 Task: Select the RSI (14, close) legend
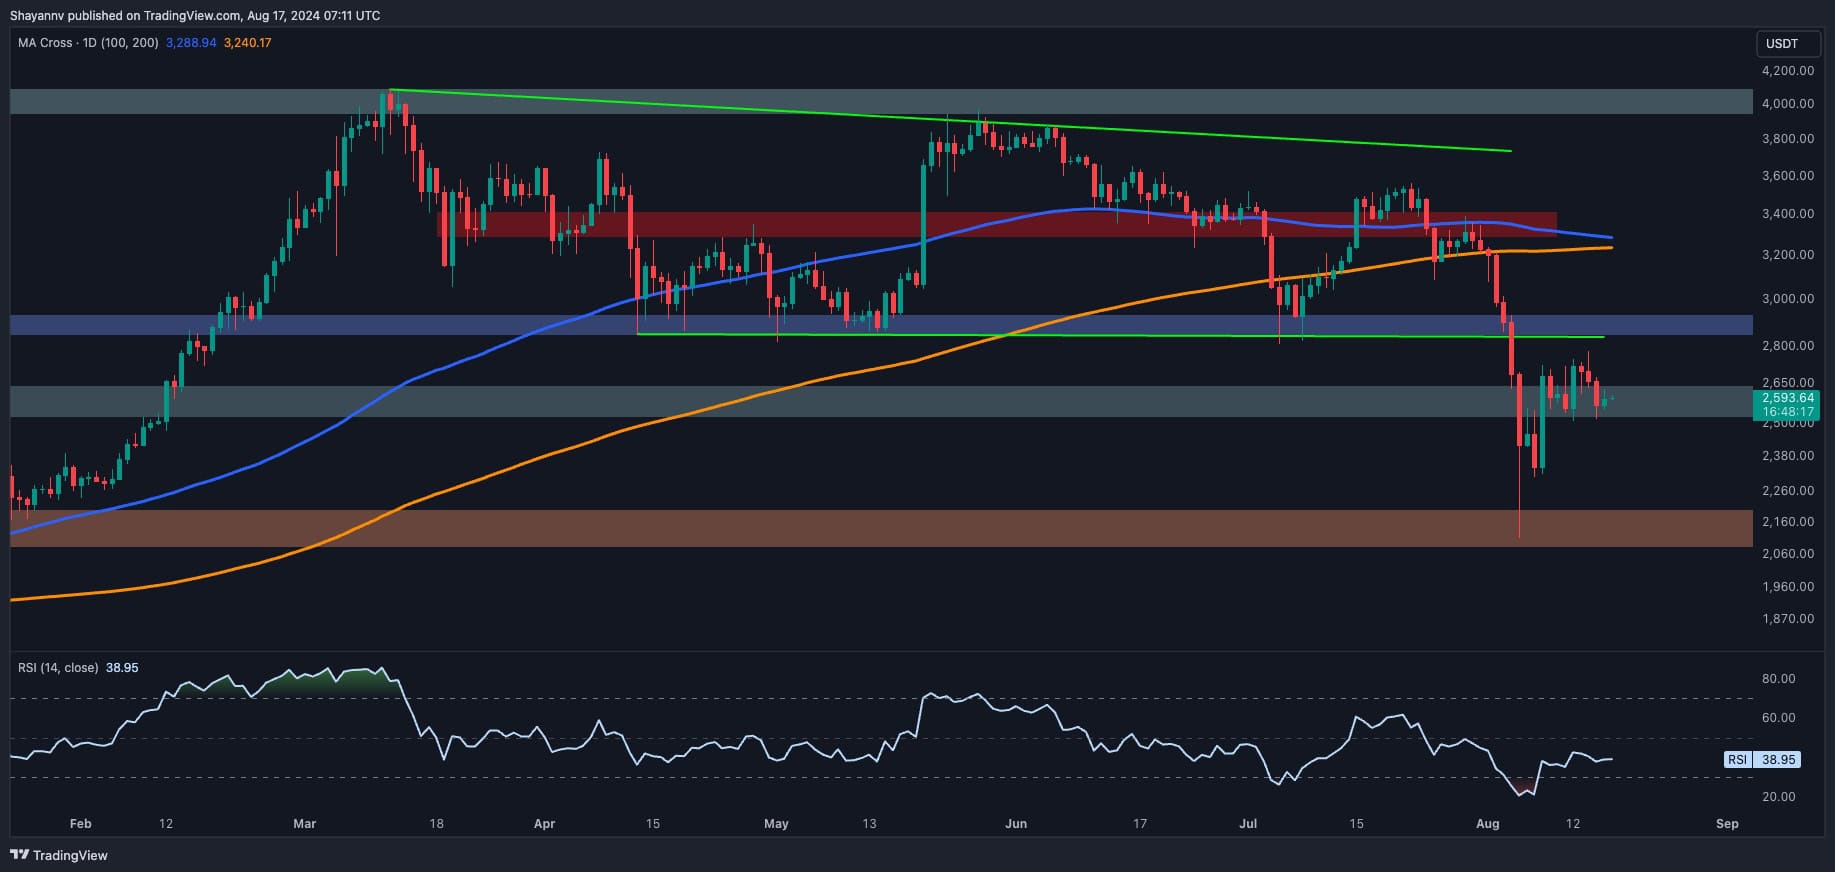[58, 667]
